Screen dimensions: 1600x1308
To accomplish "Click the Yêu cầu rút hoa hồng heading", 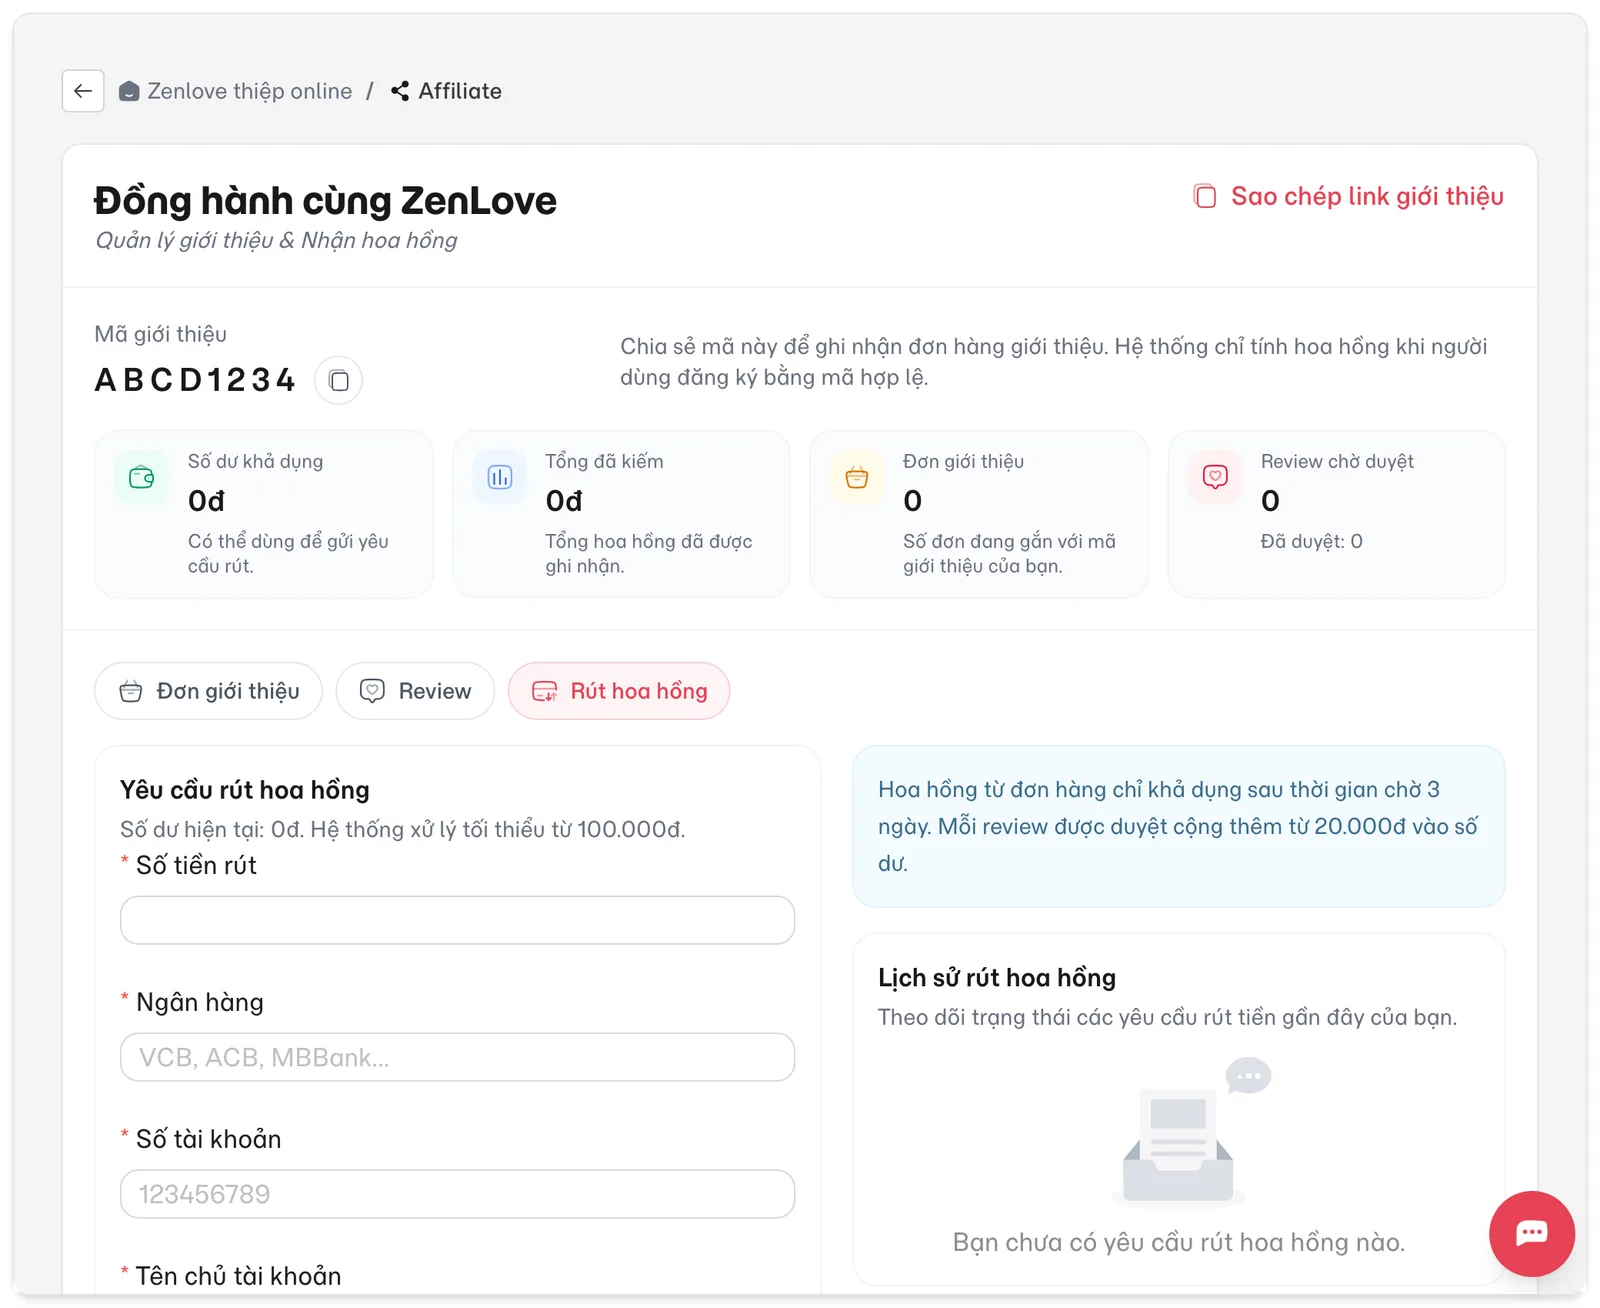I will [245, 790].
